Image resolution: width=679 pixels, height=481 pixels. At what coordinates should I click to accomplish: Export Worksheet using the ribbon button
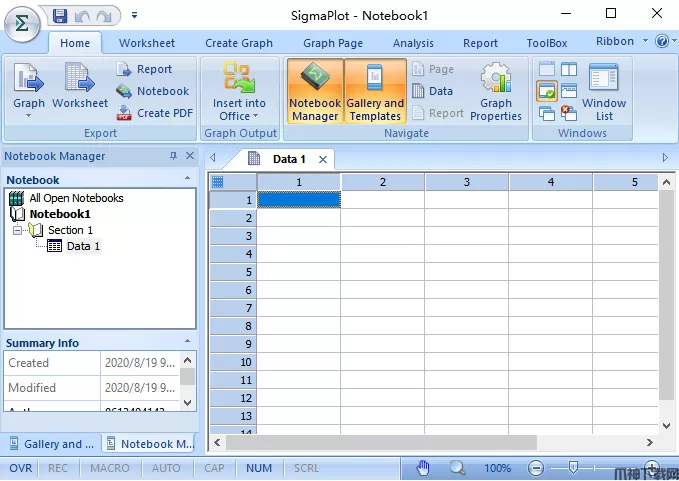tap(80, 85)
